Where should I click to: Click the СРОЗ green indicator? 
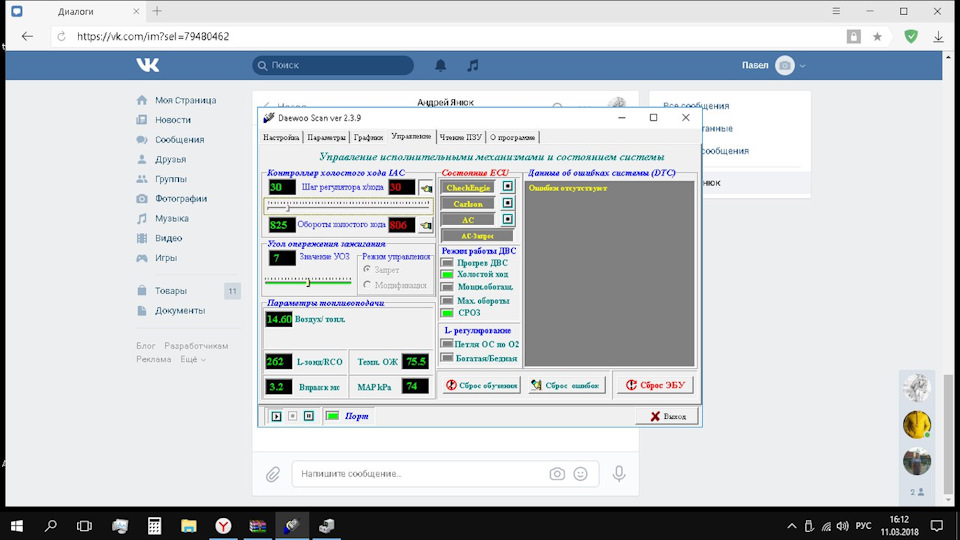pyautogui.click(x=448, y=313)
